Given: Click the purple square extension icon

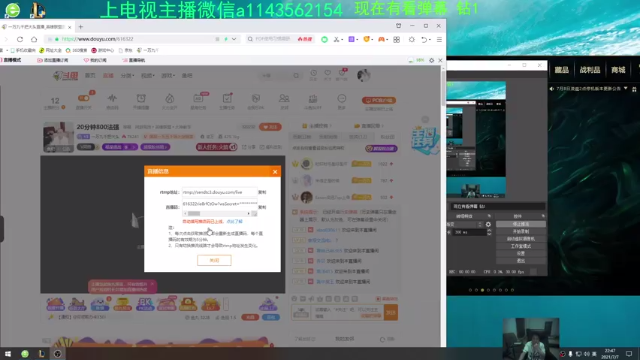Looking at the screenshot, I should pyautogui.click(x=351, y=39).
